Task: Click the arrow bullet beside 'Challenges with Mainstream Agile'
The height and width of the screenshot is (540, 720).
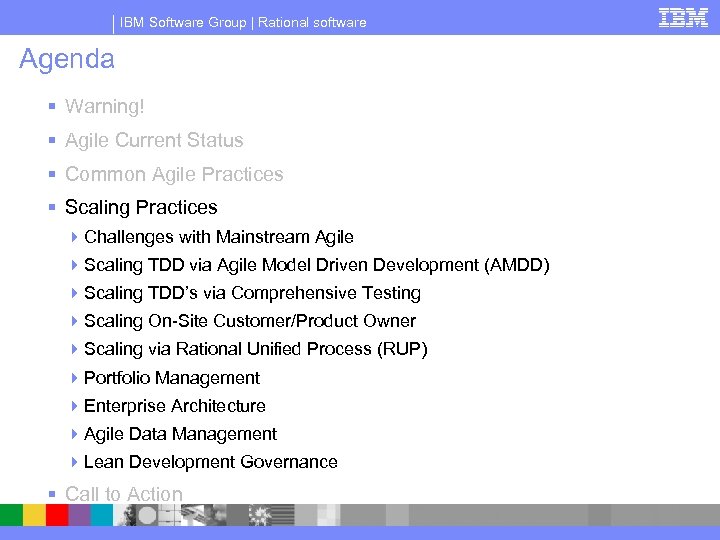Action: click(x=74, y=237)
